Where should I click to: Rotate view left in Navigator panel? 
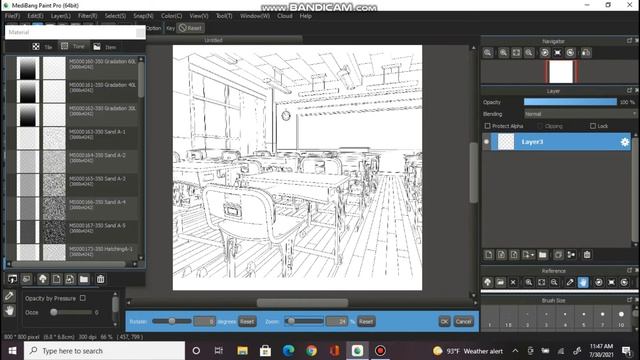pos(544,53)
